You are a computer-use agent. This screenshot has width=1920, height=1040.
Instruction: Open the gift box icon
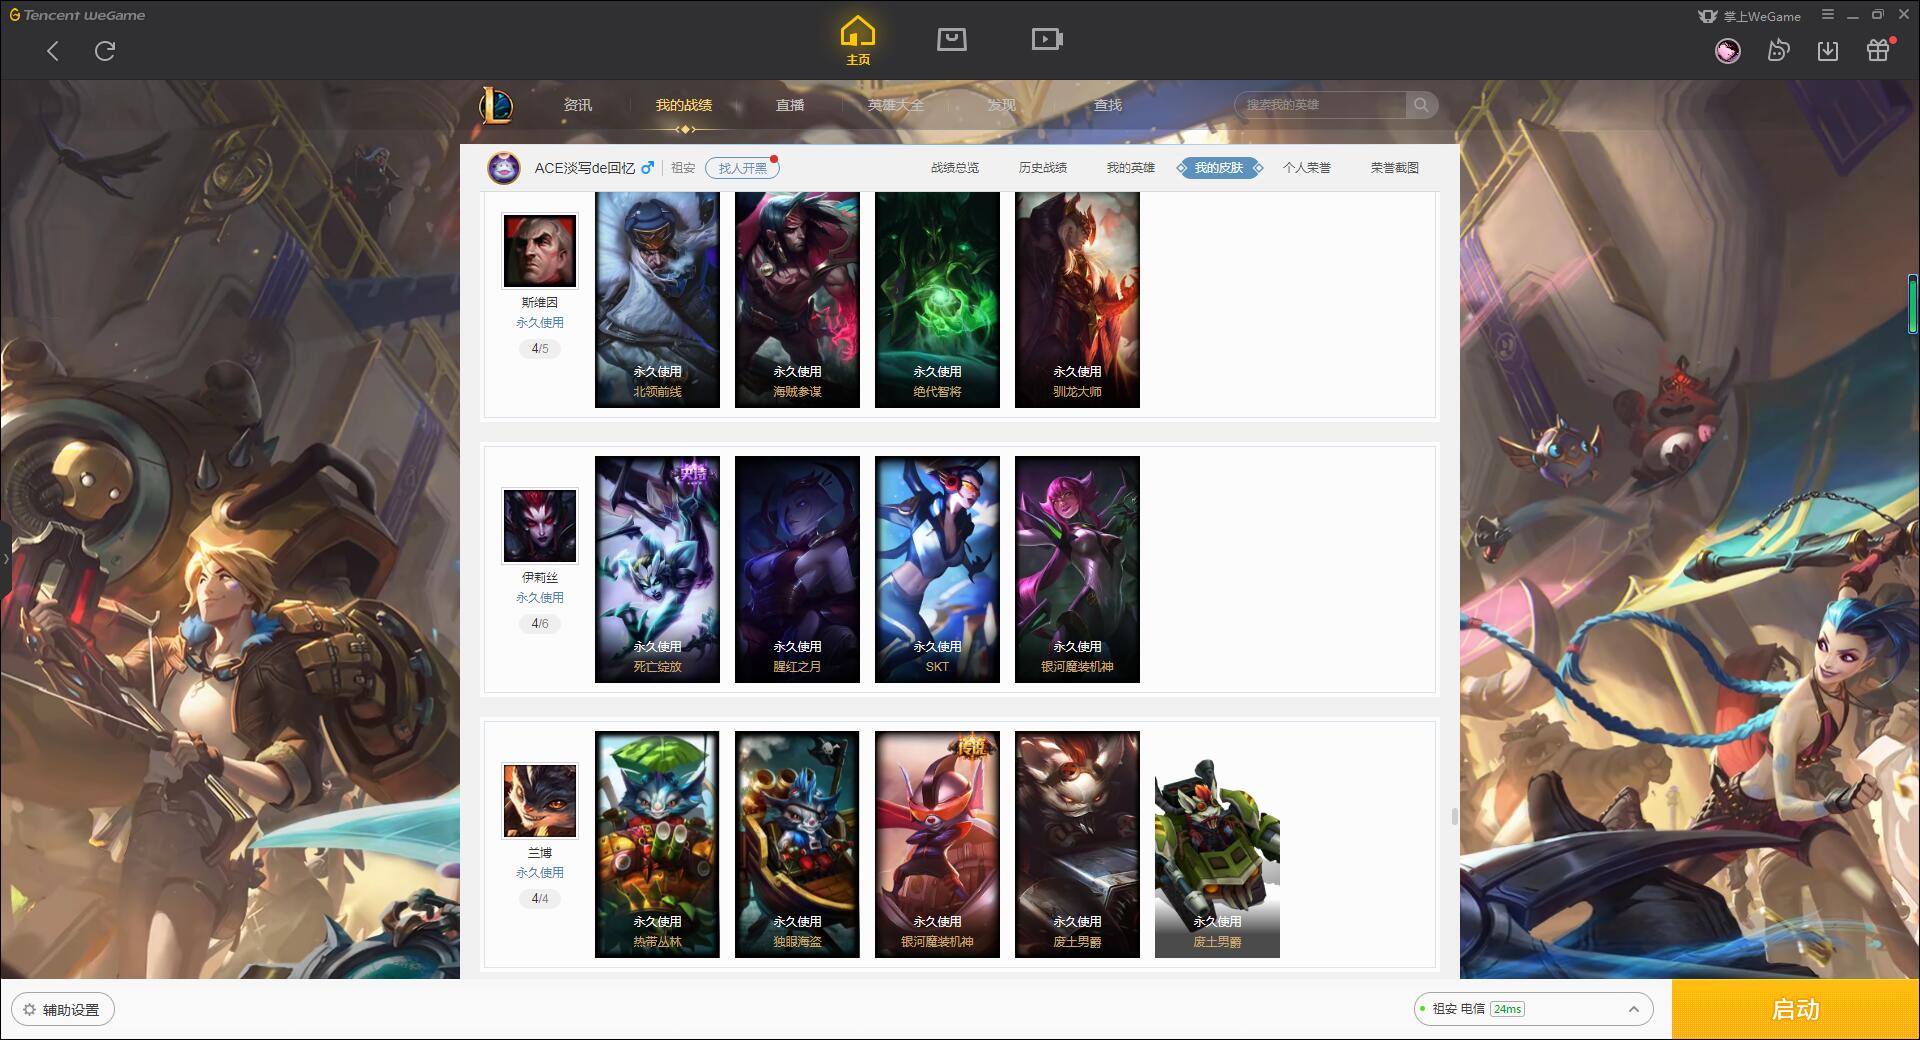(x=1878, y=51)
